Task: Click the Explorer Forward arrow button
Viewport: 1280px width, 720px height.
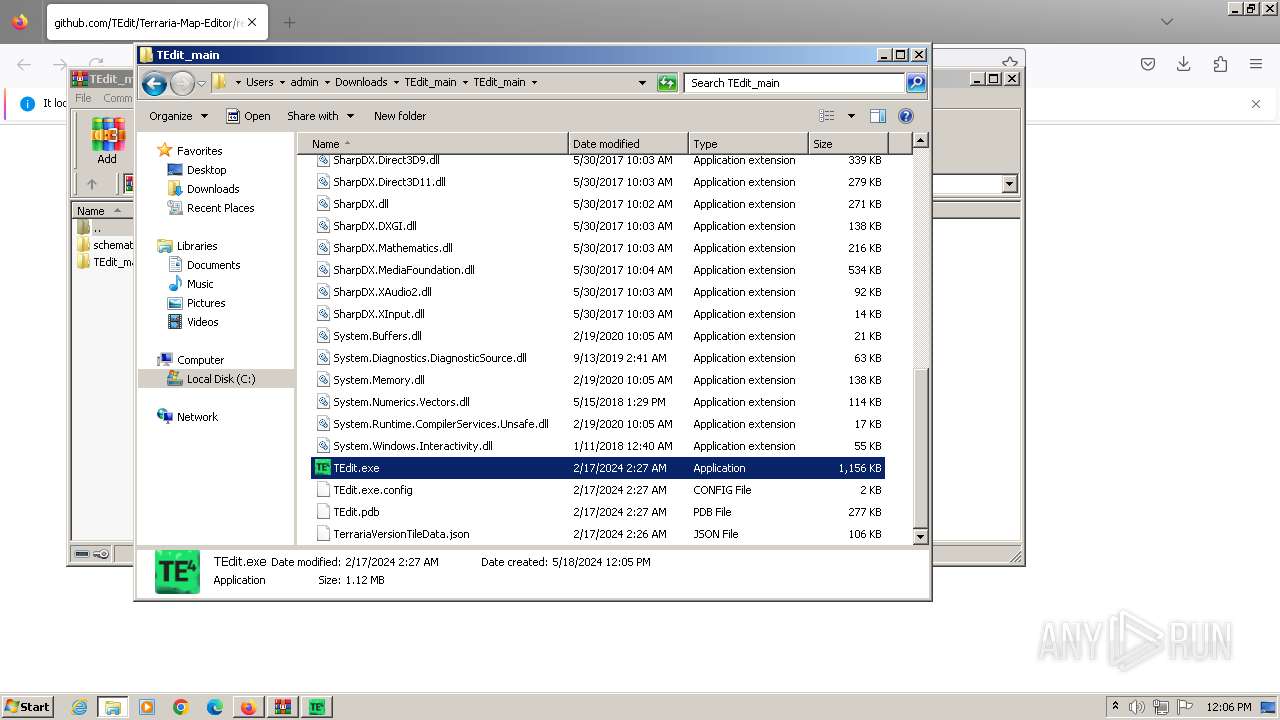Action: click(182, 83)
